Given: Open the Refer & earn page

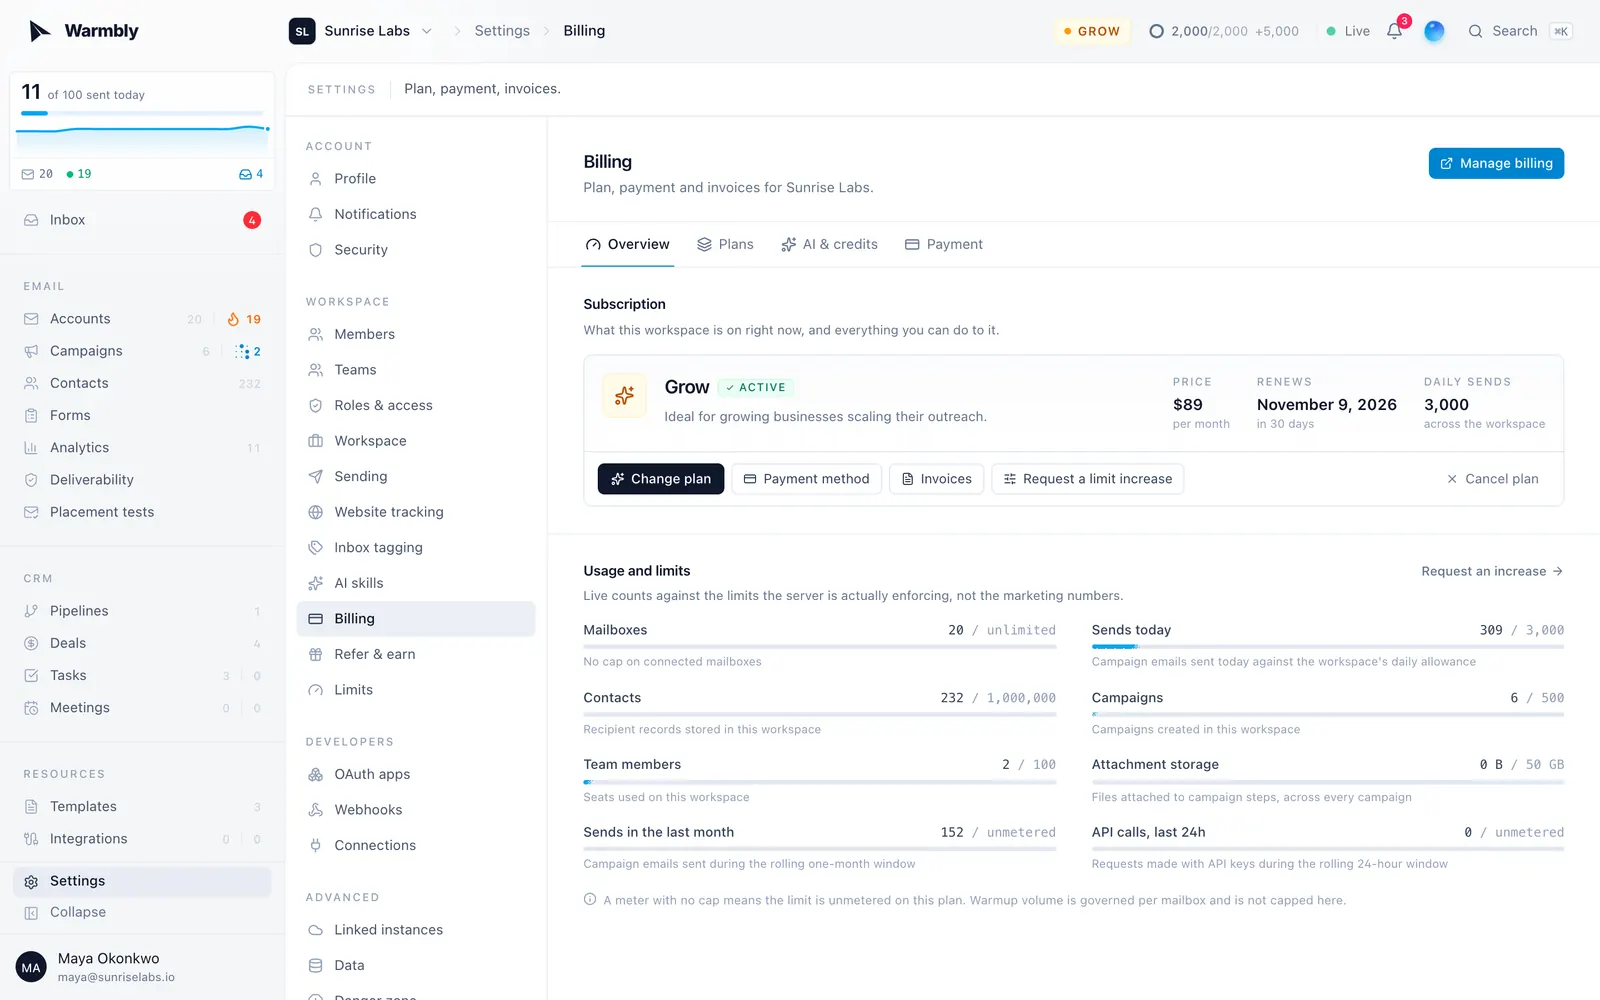Looking at the screenshot, I should [416, 654].
